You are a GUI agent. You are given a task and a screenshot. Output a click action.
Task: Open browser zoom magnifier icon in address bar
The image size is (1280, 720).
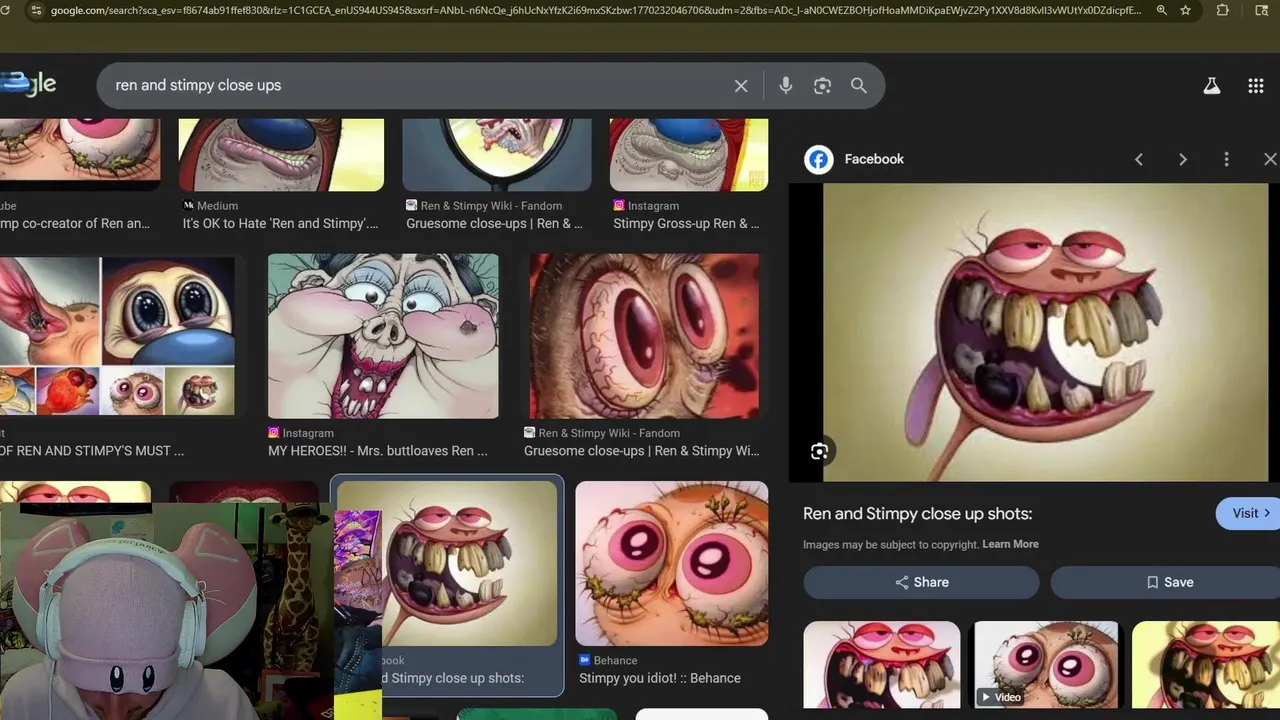point(1161,10)
